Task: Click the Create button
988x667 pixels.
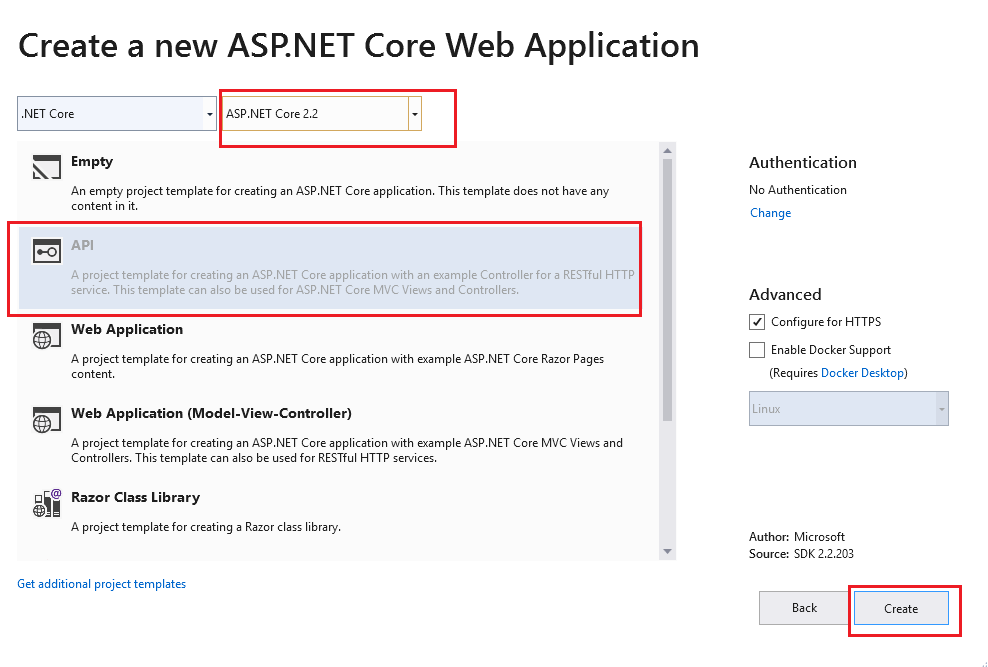Action: (900, 608)
